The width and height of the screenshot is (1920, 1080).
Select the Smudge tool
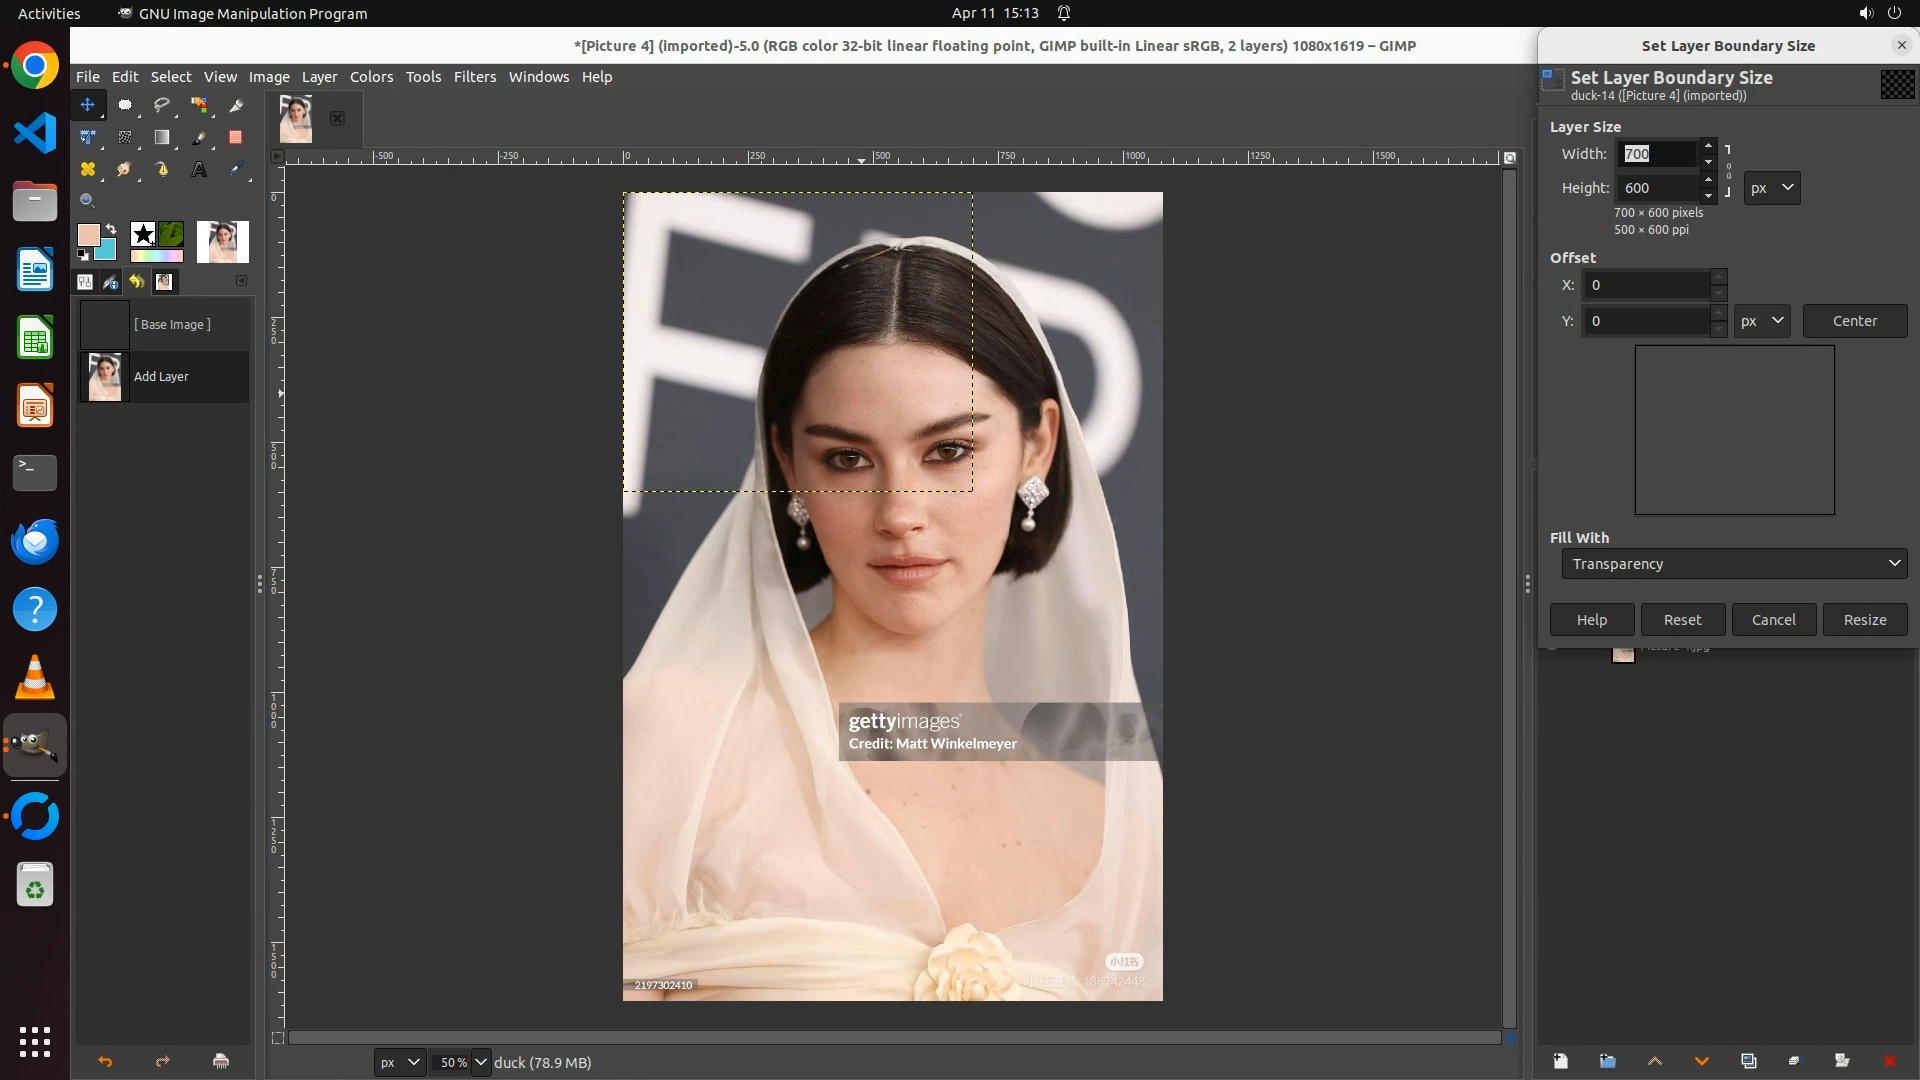point(124,170)
